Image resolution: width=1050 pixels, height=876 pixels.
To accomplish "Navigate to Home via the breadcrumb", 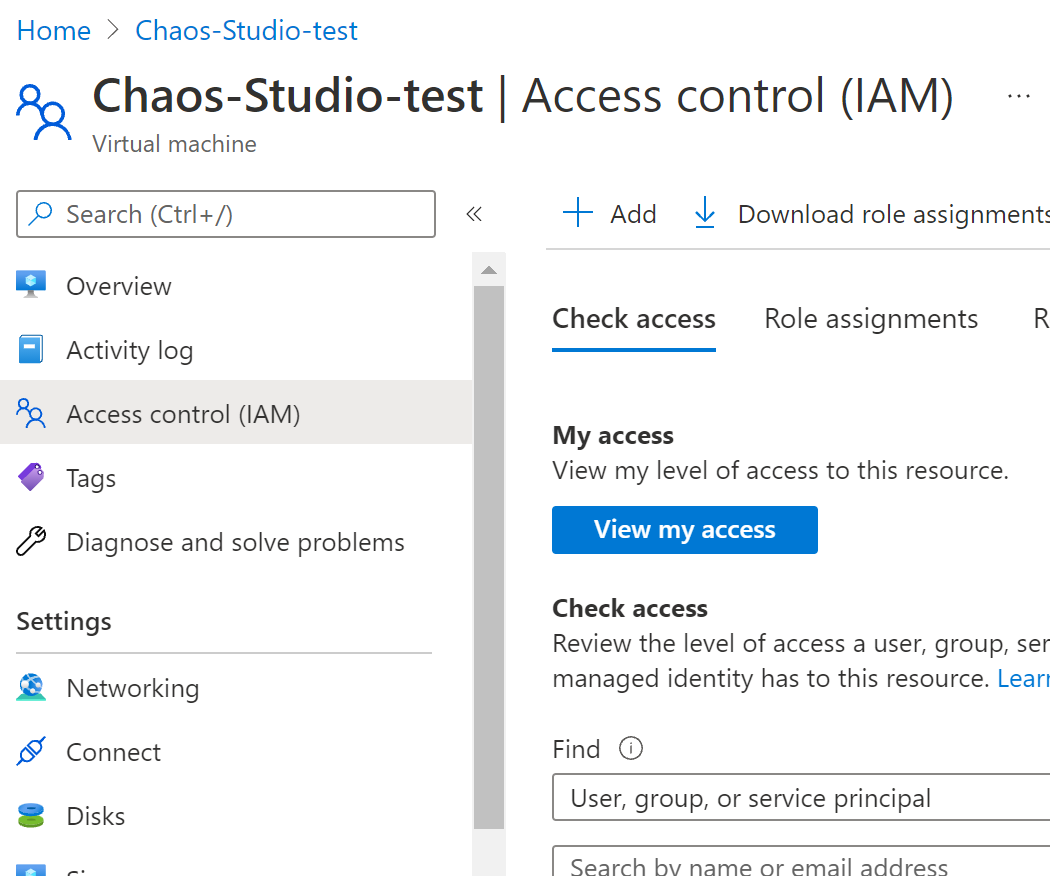I will [x=53, y=30].
